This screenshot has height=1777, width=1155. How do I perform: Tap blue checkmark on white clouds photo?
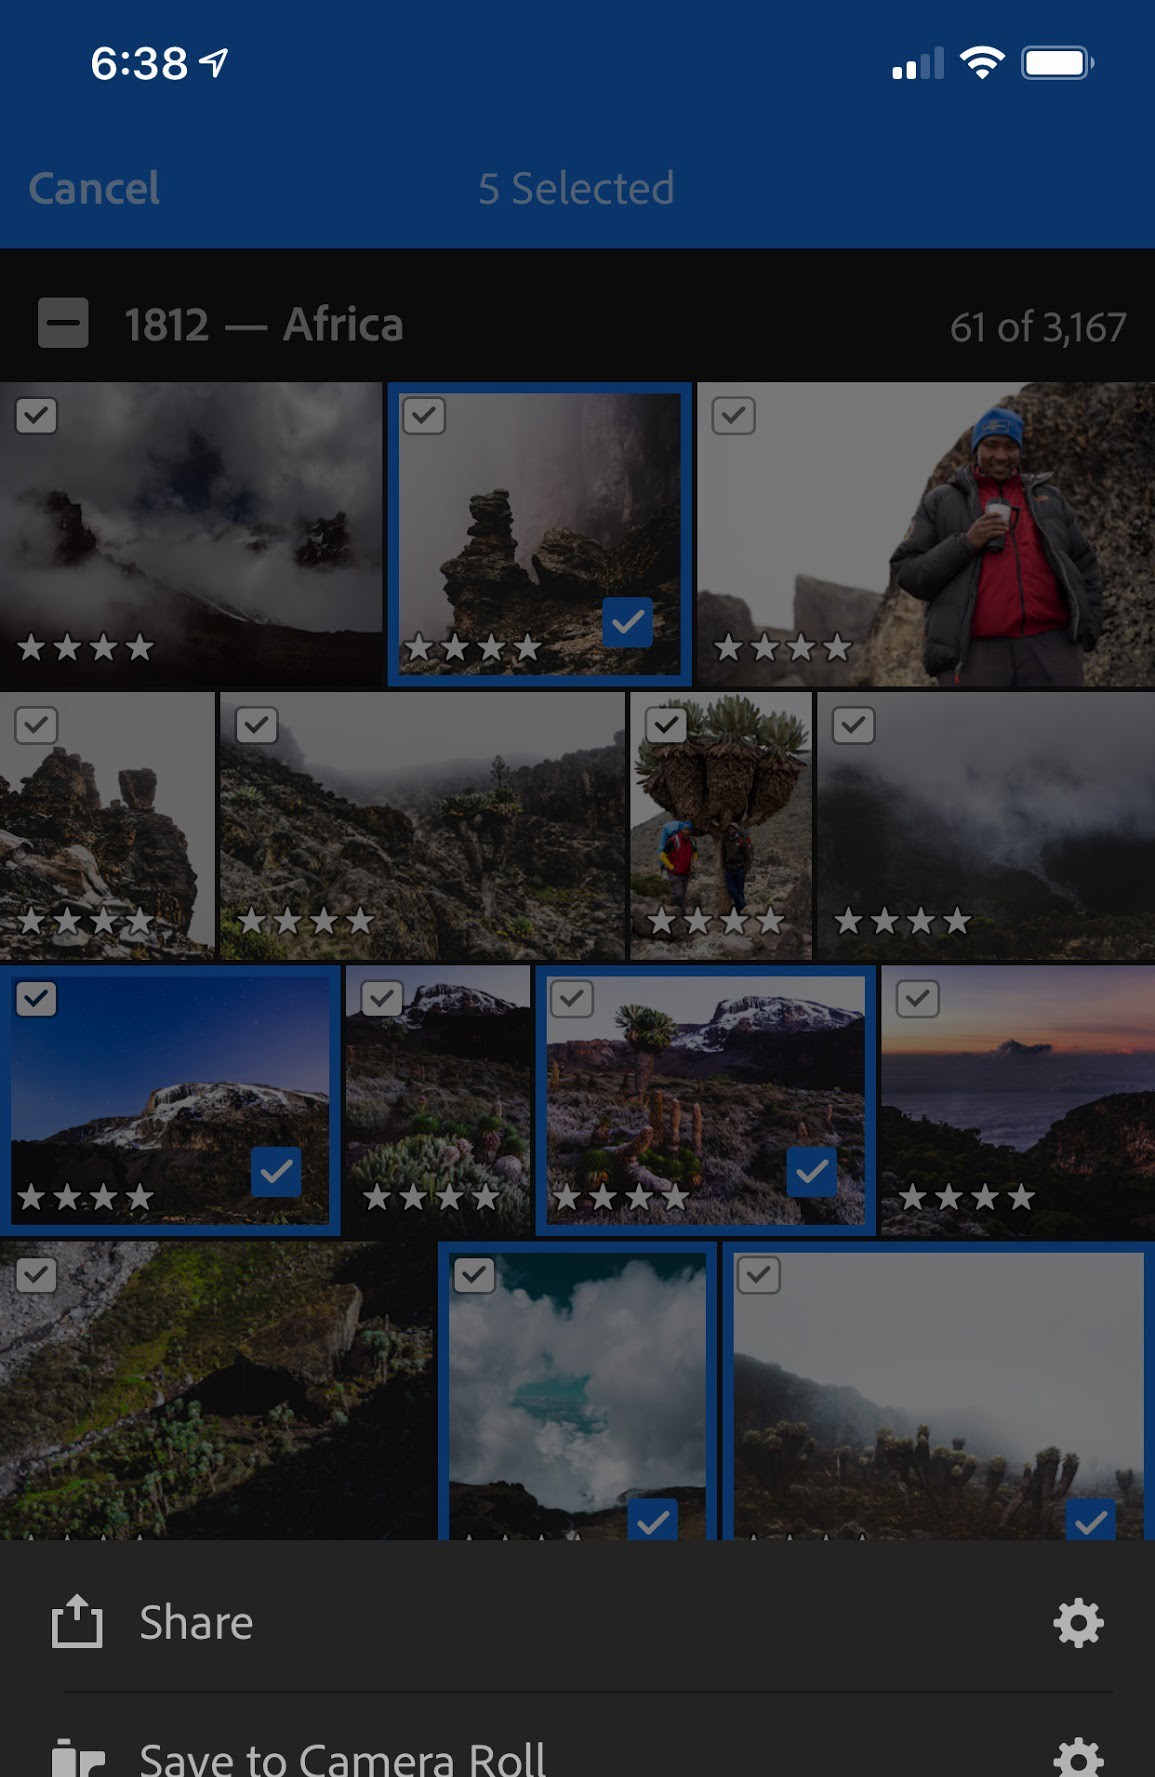point(653,1521)
